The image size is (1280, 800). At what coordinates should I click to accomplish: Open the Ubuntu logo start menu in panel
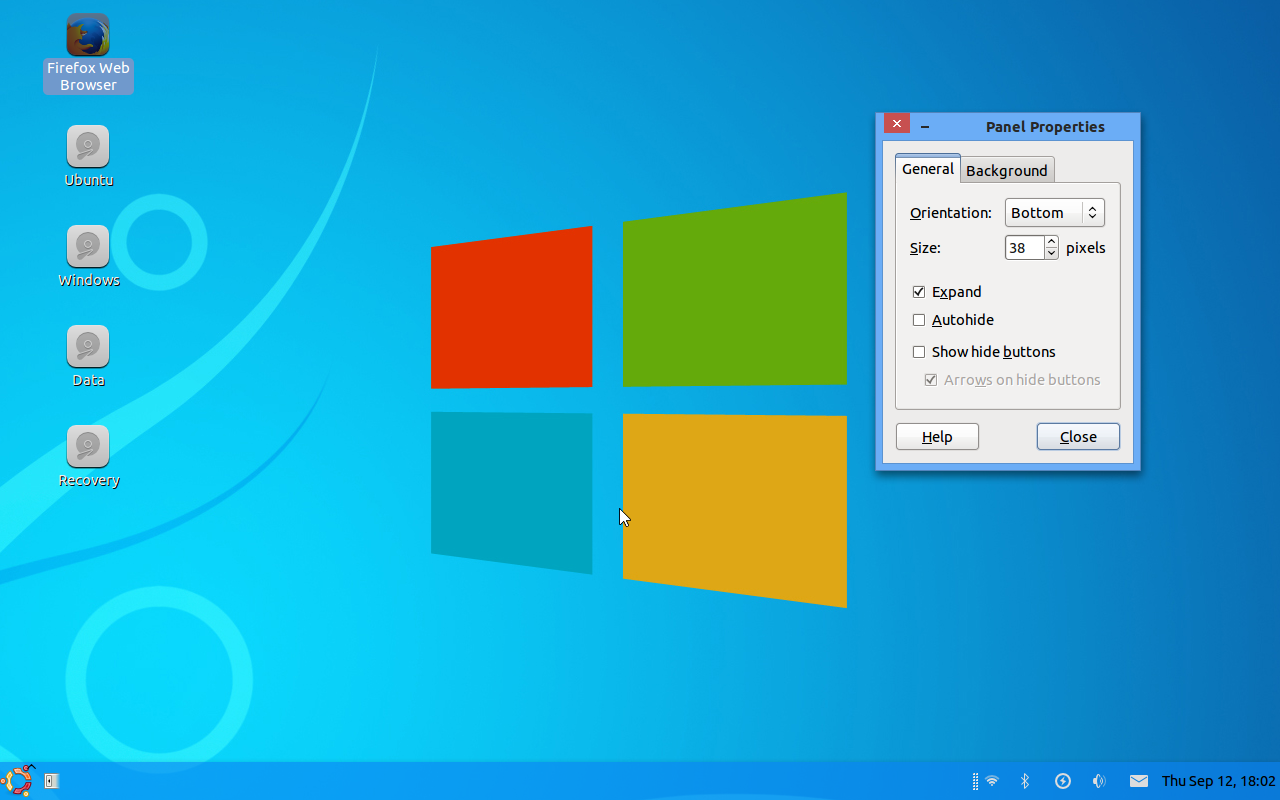(x=18, y=781)
